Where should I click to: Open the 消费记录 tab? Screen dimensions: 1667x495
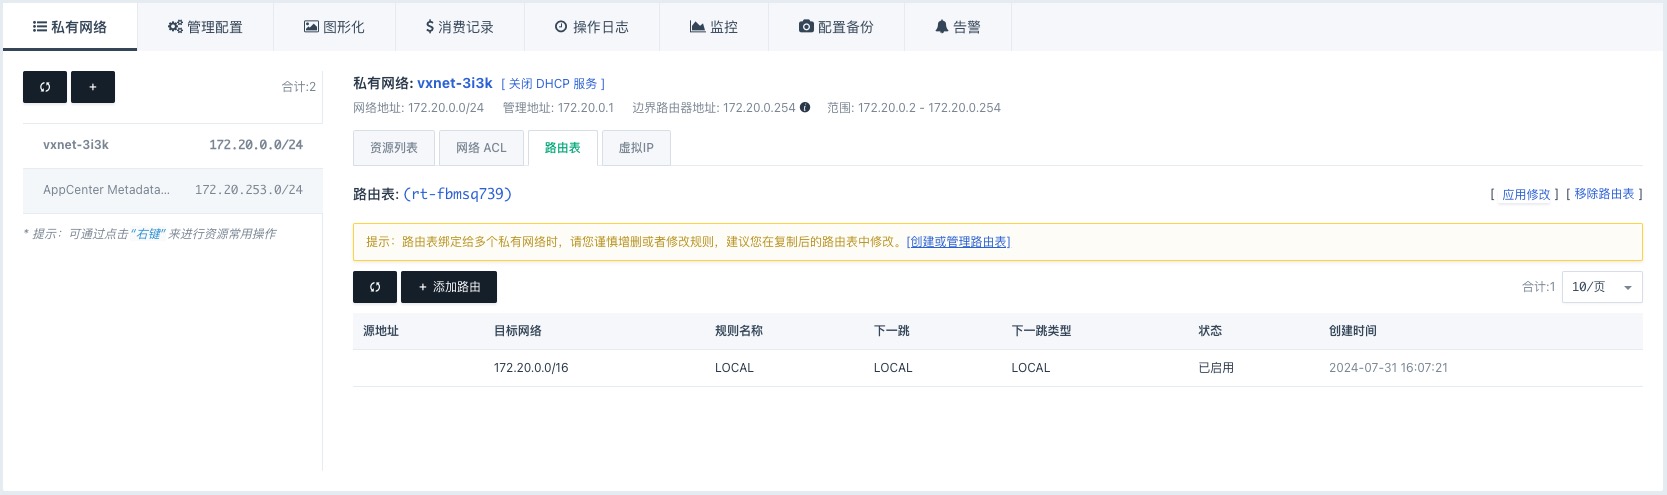point(460,27)
